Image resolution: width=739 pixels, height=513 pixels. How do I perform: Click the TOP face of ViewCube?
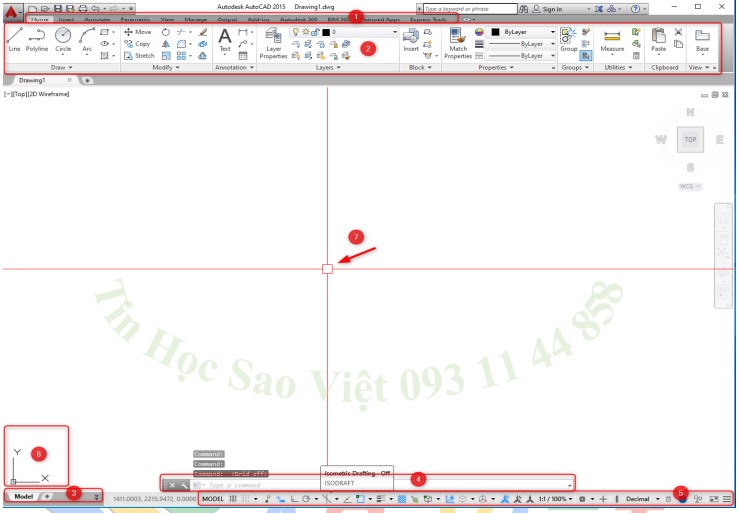point(690,140)
